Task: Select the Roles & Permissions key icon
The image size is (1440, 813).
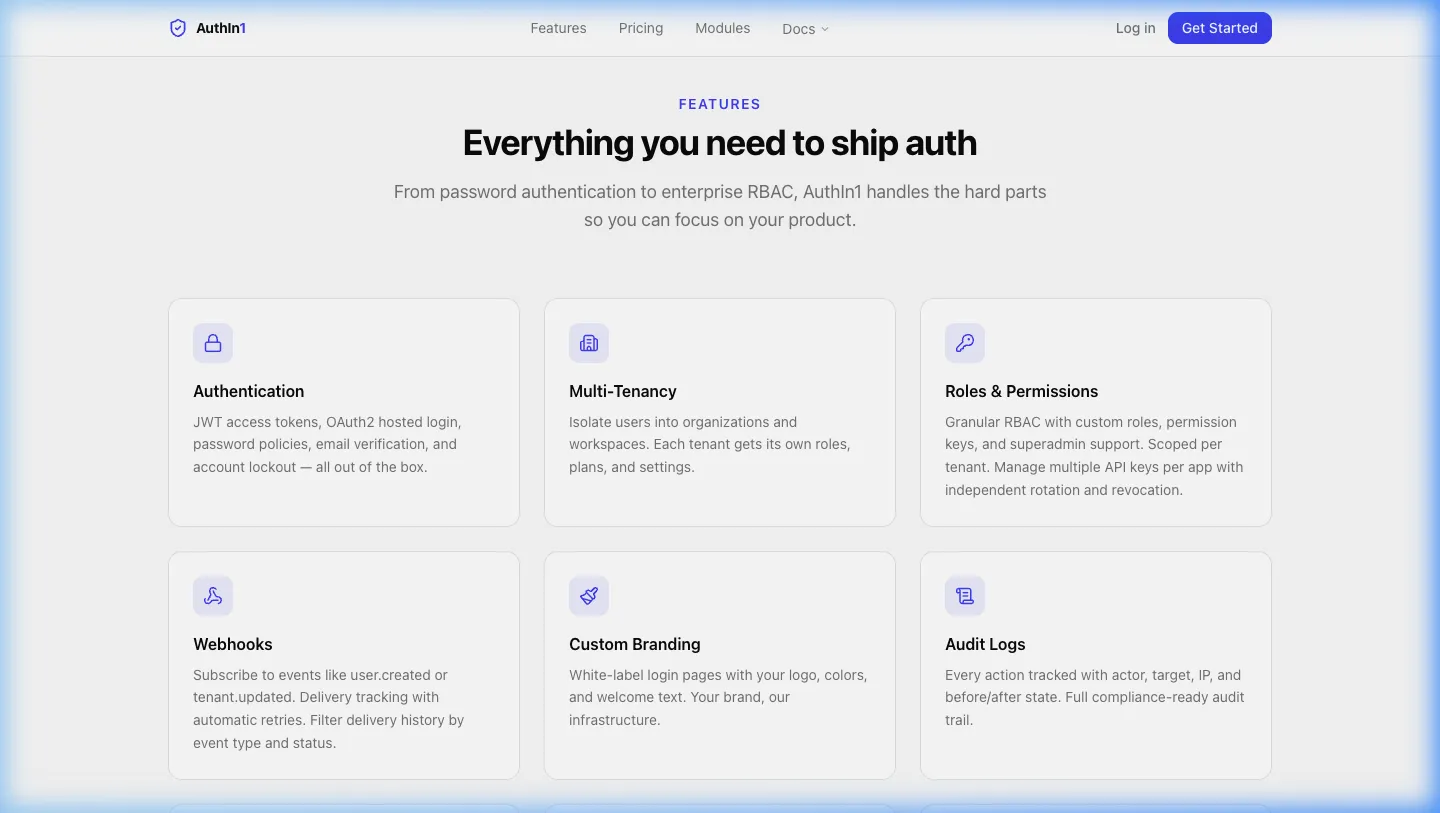Action: pyautogui.click(x=965, y=342)
